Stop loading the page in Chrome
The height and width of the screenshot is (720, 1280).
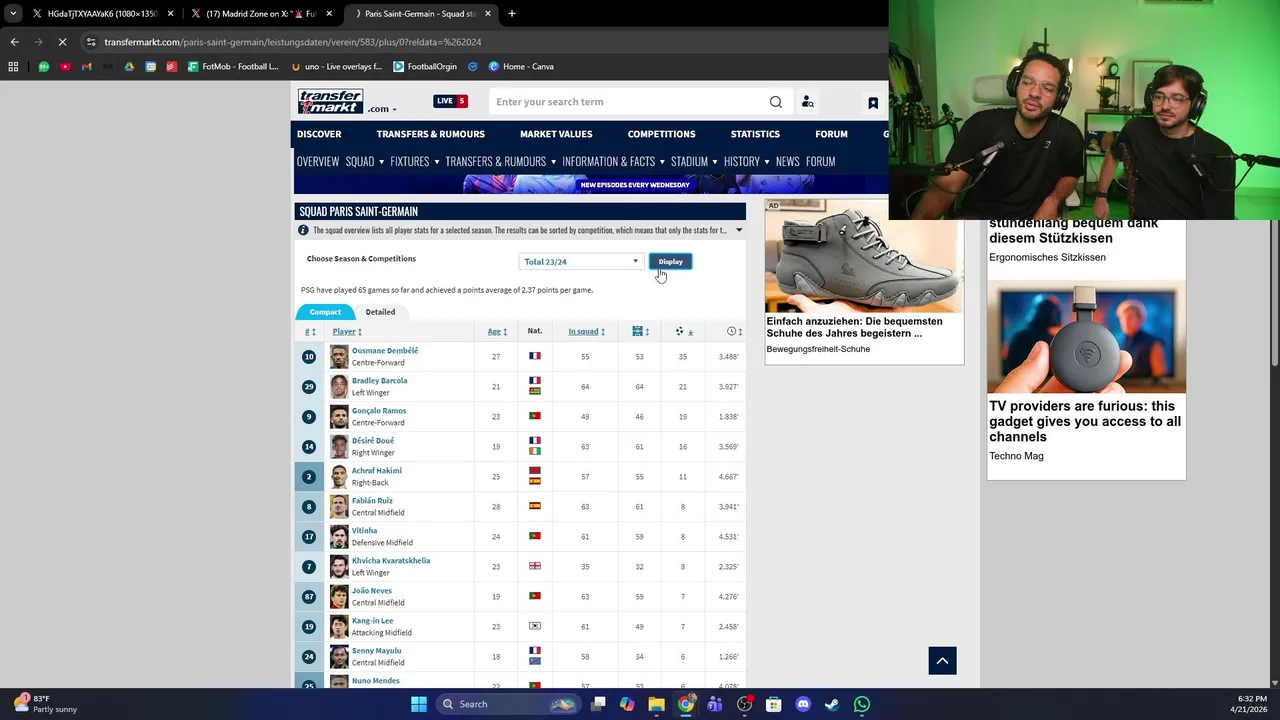[62, 42]
